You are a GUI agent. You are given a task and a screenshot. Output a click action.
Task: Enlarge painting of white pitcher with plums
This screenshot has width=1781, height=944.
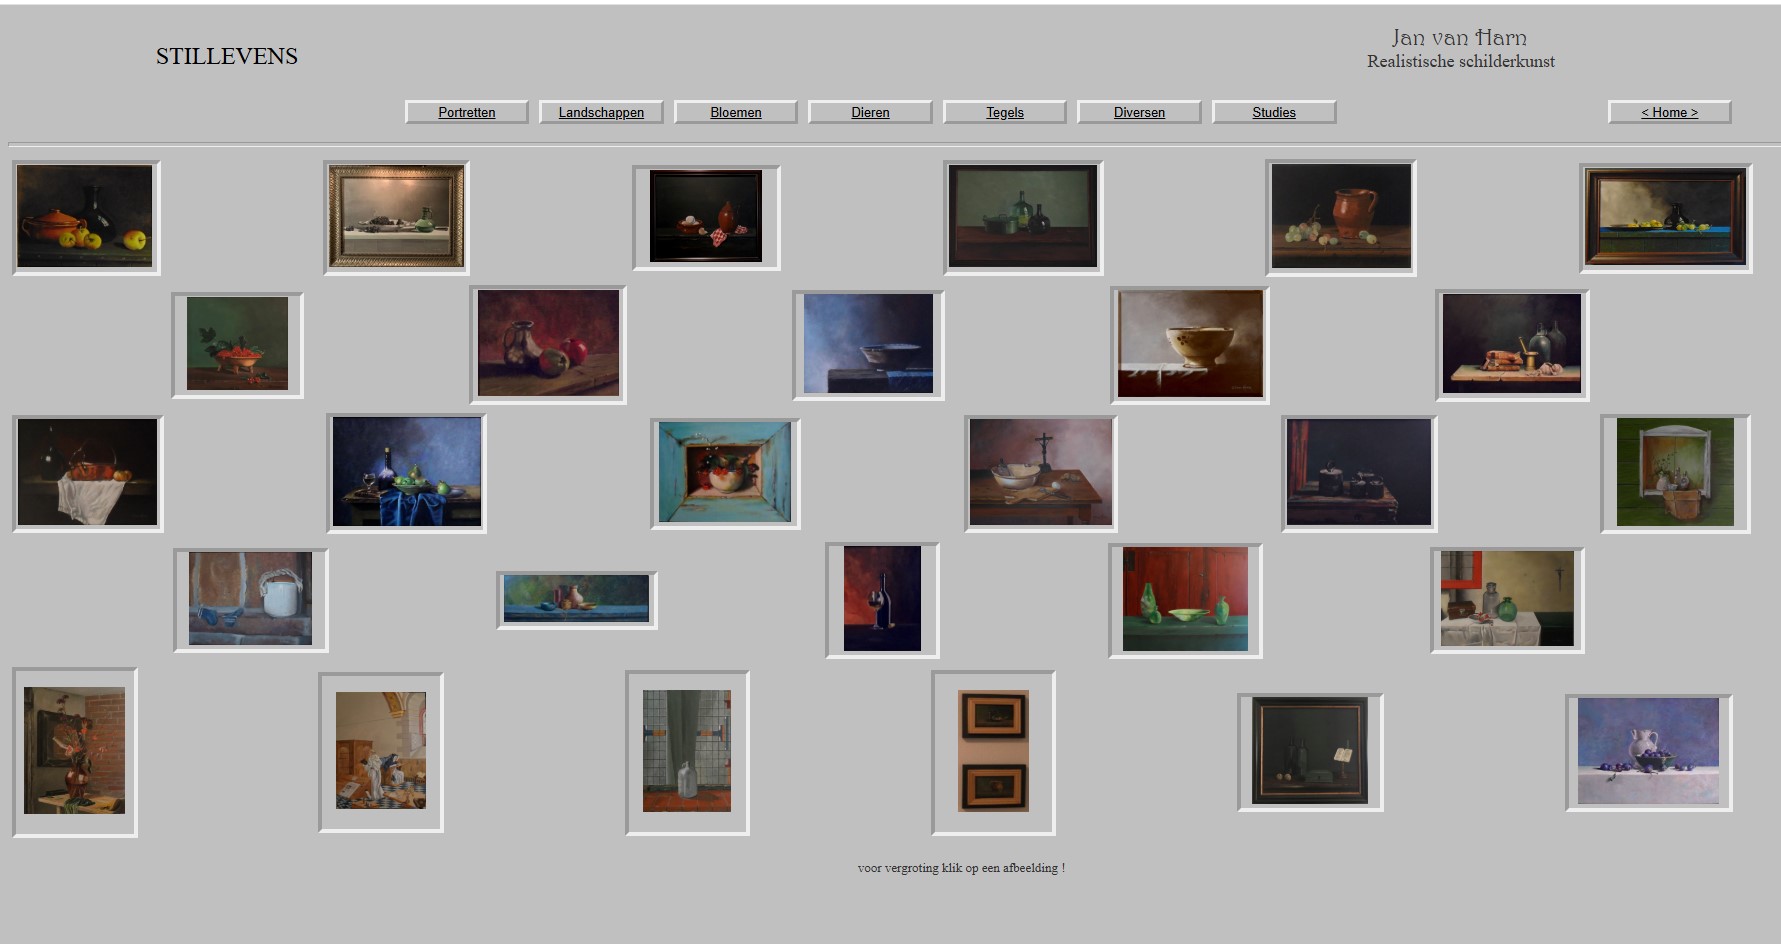pyautogui.click(x=1648, y=752)
